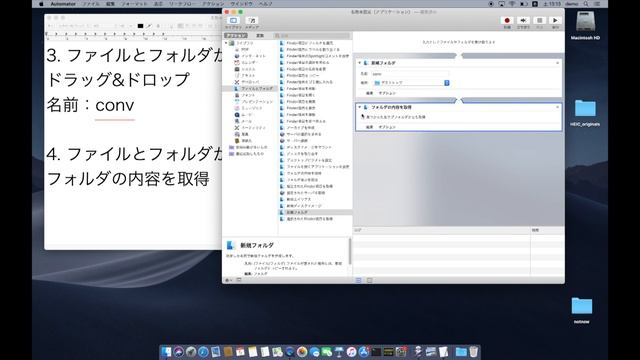
Task: Click the name field containing conv
Action: point(410,74)
